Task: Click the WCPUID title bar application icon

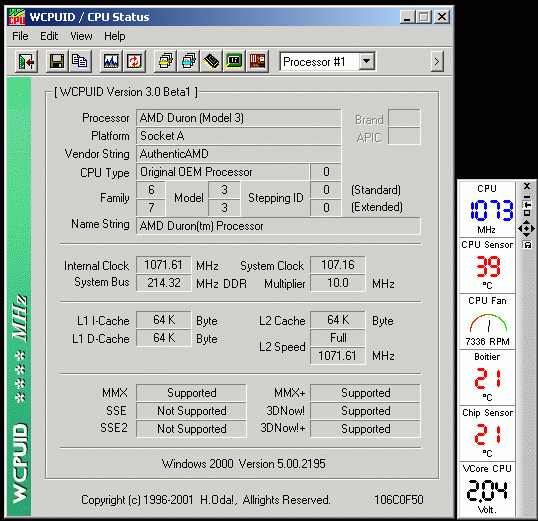Action: [x=17, y=17]
